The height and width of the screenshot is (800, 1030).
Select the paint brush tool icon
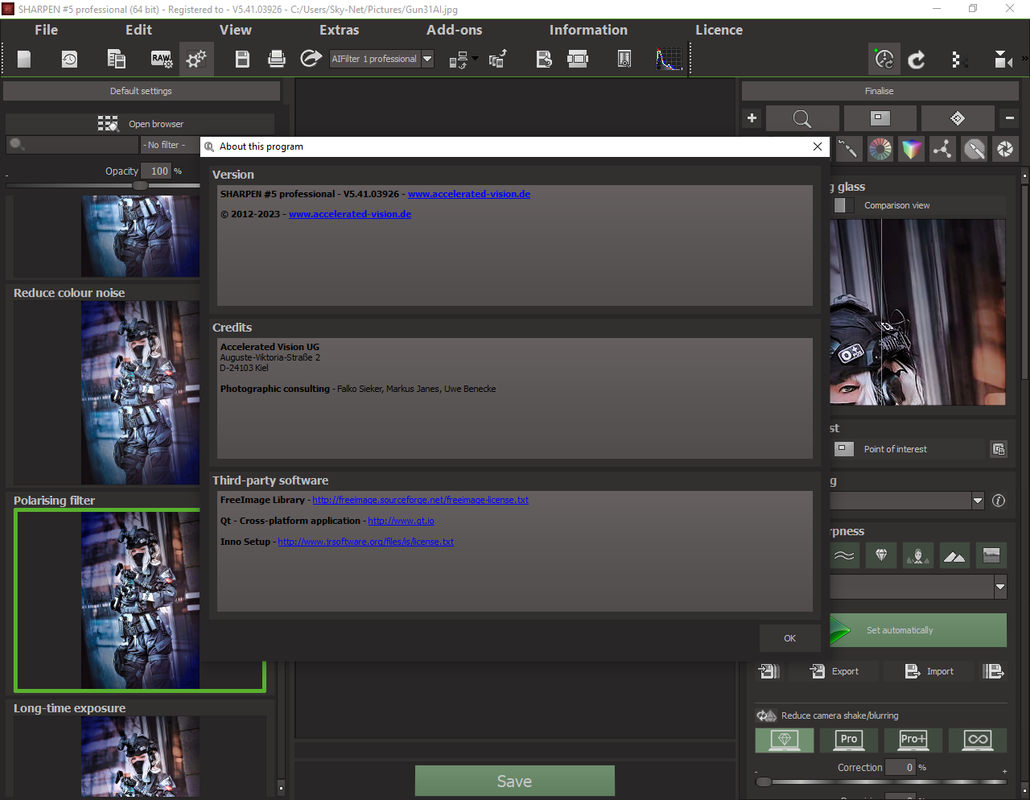(x=847, y=149)
